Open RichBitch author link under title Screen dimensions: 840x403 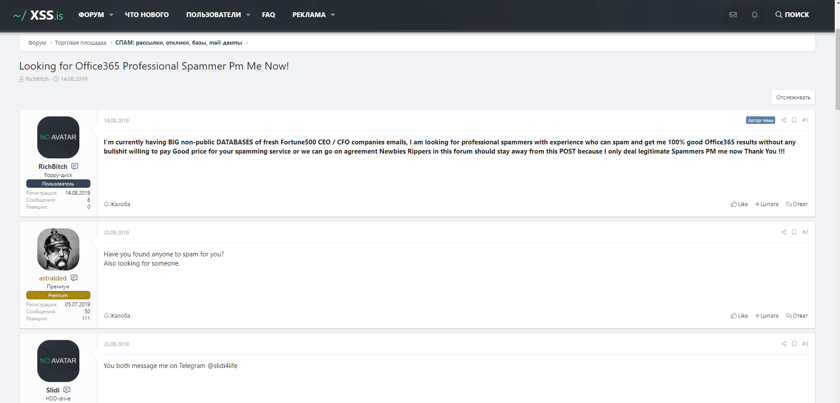(37, 79)
